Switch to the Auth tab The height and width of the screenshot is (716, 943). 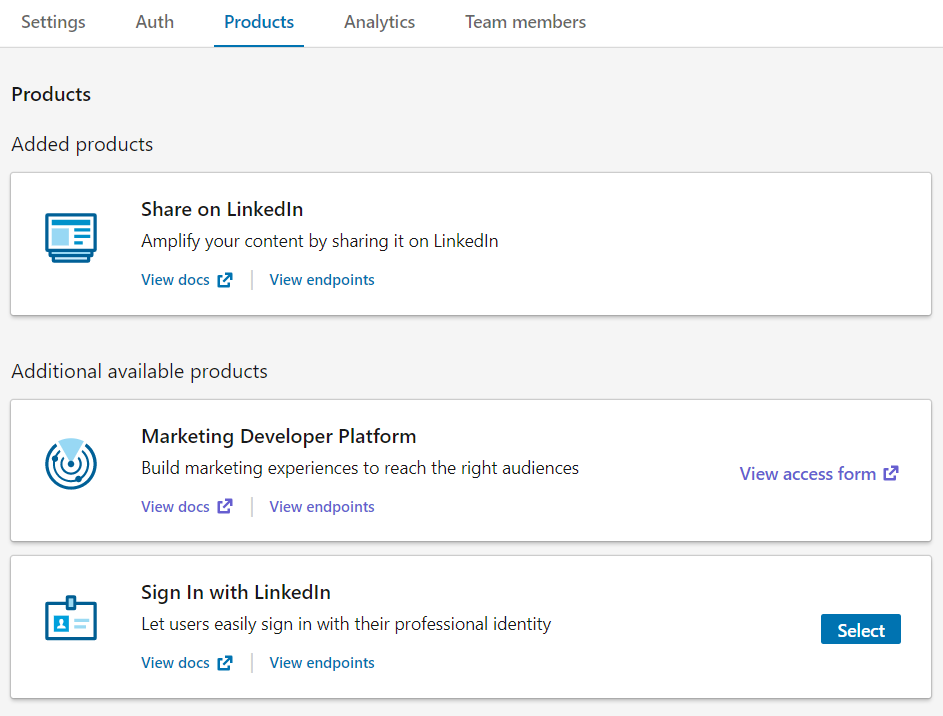[x=155, y=22]
